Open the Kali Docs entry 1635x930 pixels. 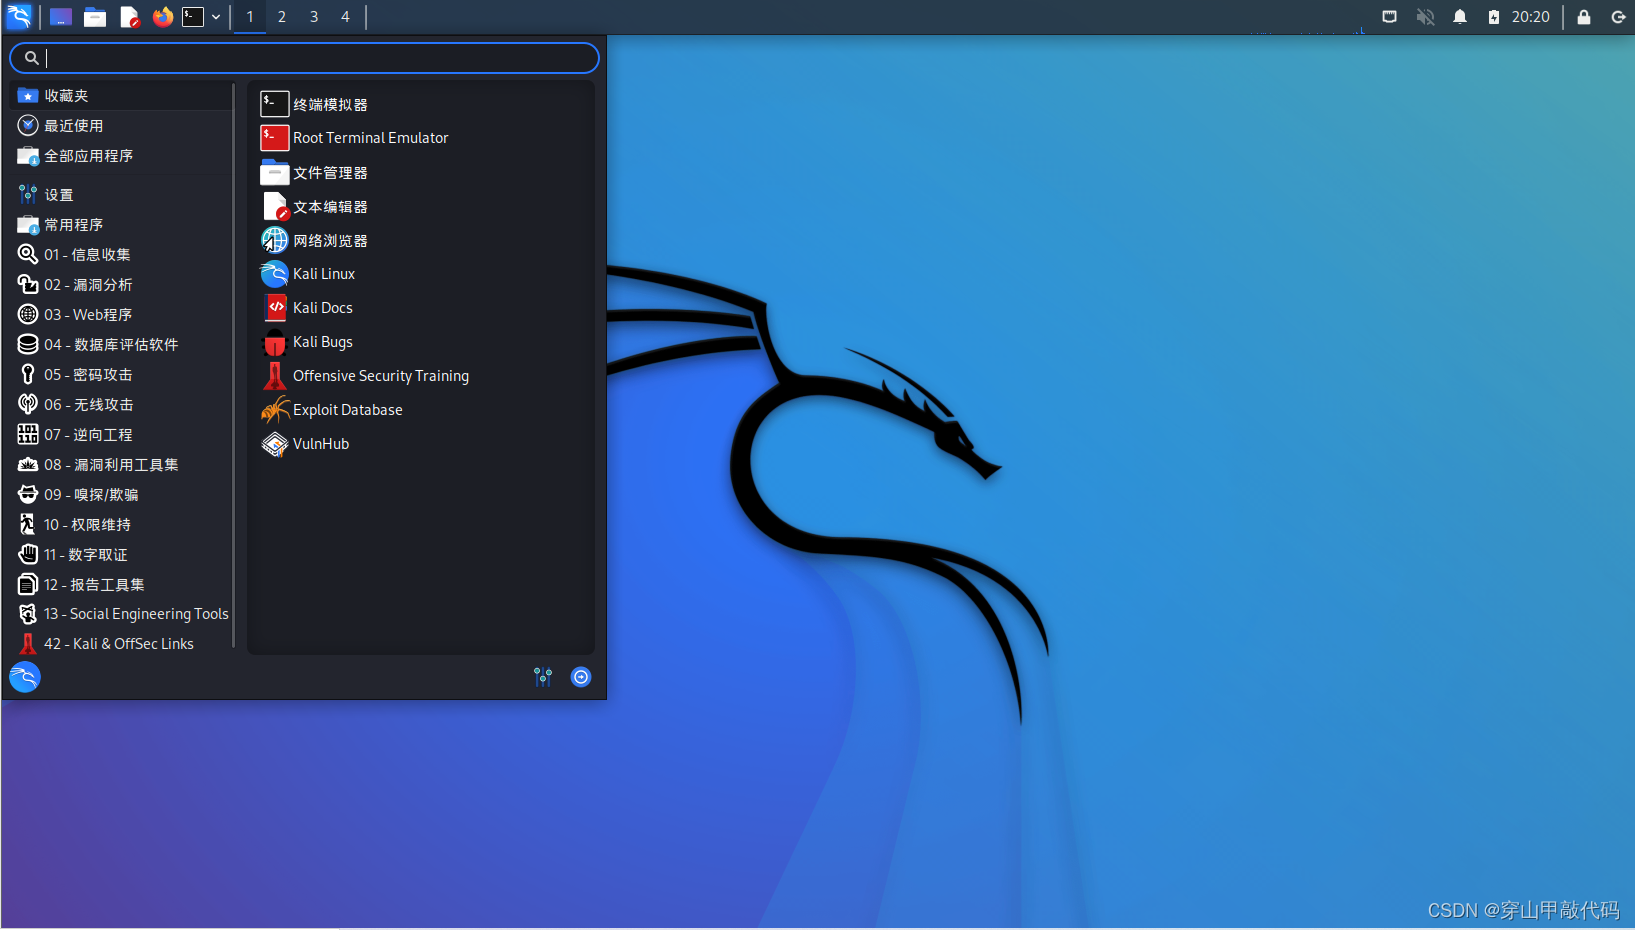pos(421,308)
